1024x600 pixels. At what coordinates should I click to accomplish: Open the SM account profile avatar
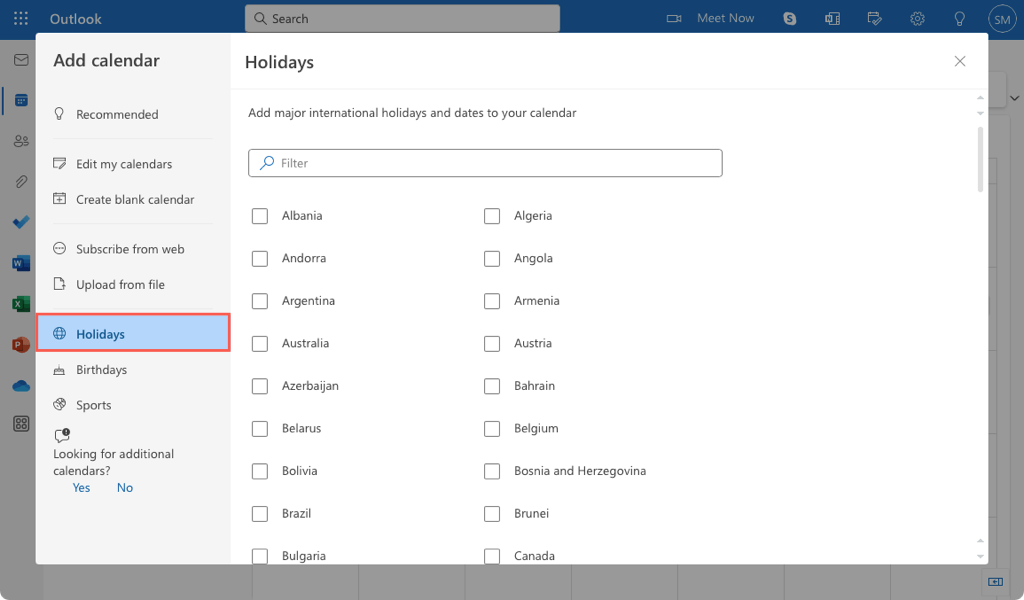1001,18
